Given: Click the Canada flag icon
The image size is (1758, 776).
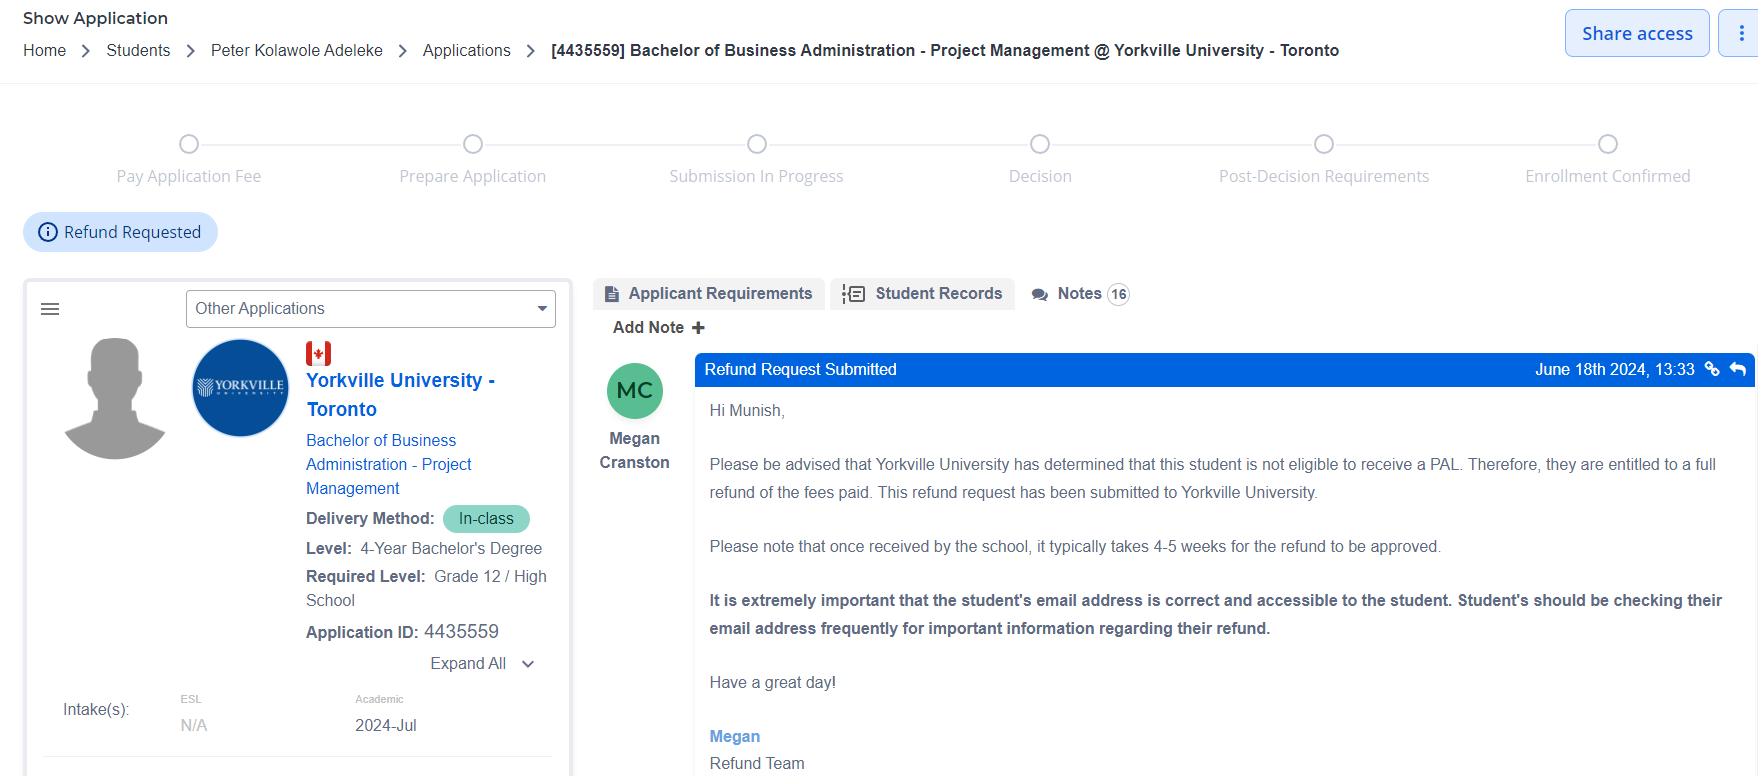Looking at the screenshot, I should (318, 353).
